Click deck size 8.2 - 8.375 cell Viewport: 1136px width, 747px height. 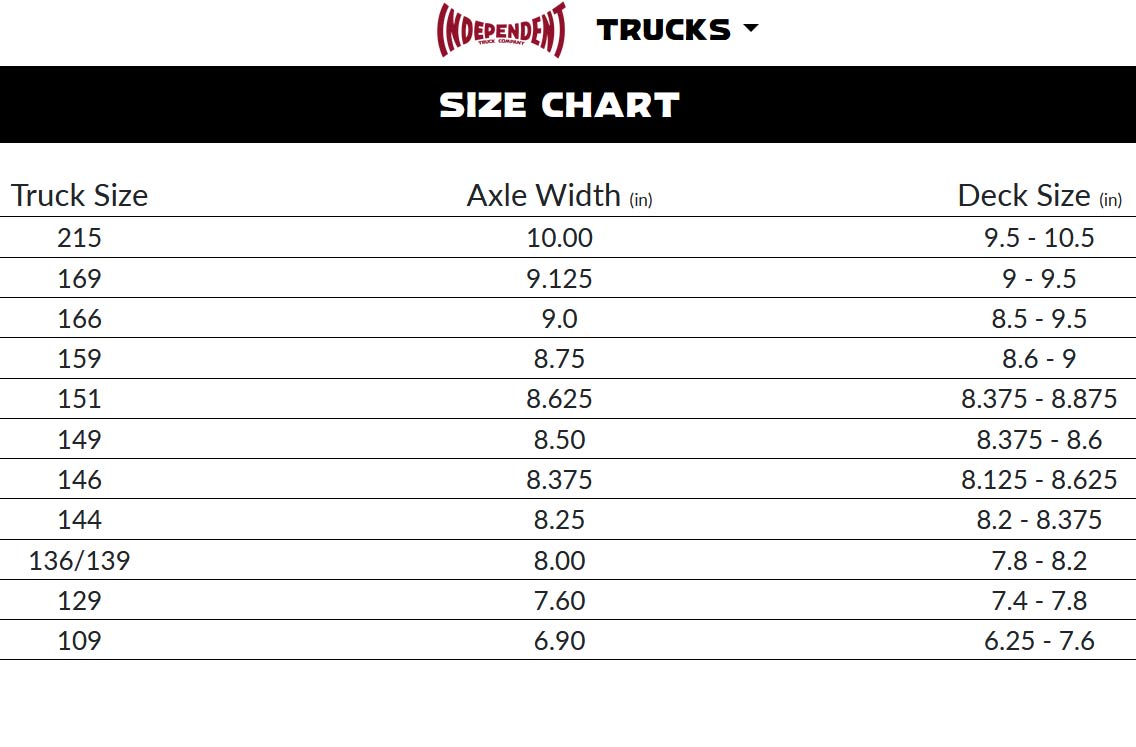1039,520
